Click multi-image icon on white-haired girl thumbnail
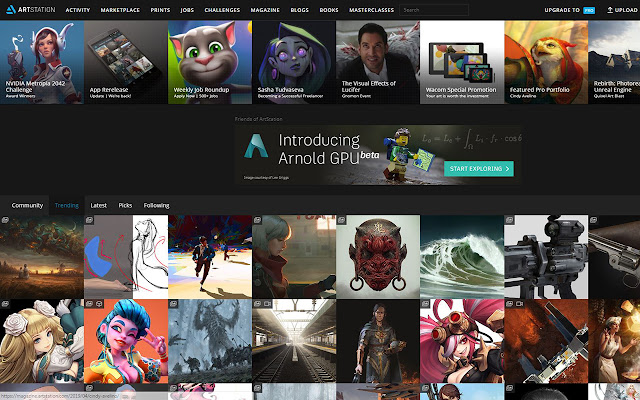The width and height of the screenshot is (640, 400). tap(257, 220)
